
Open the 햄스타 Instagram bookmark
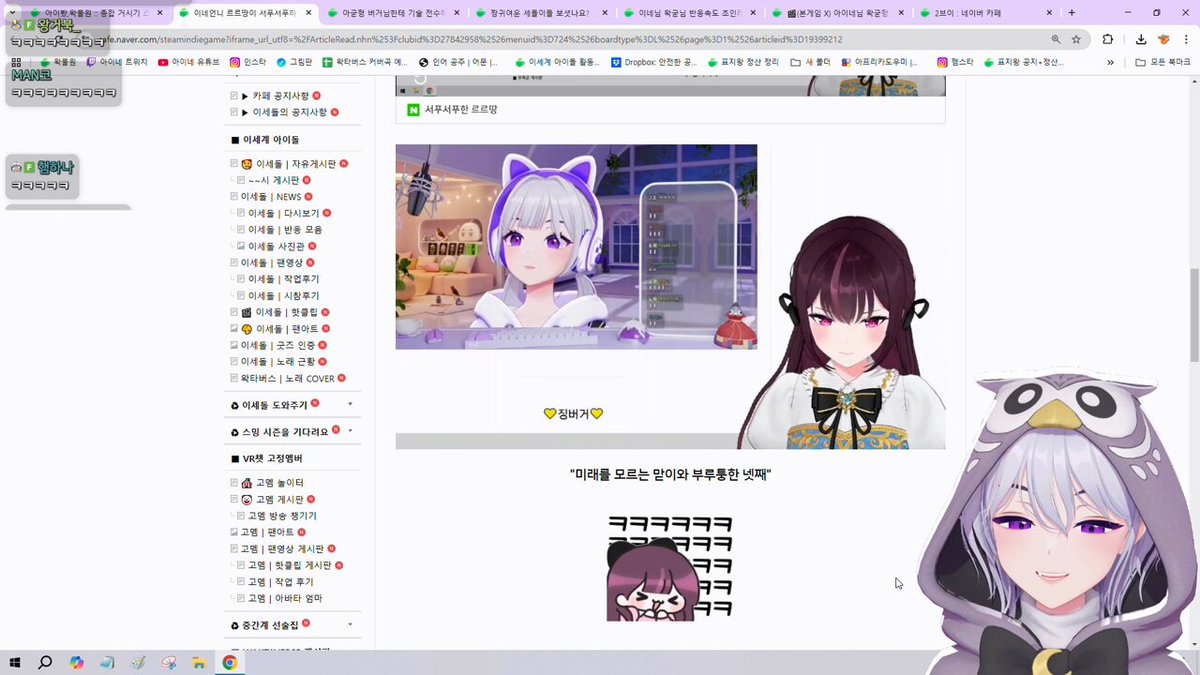[955, 62]
